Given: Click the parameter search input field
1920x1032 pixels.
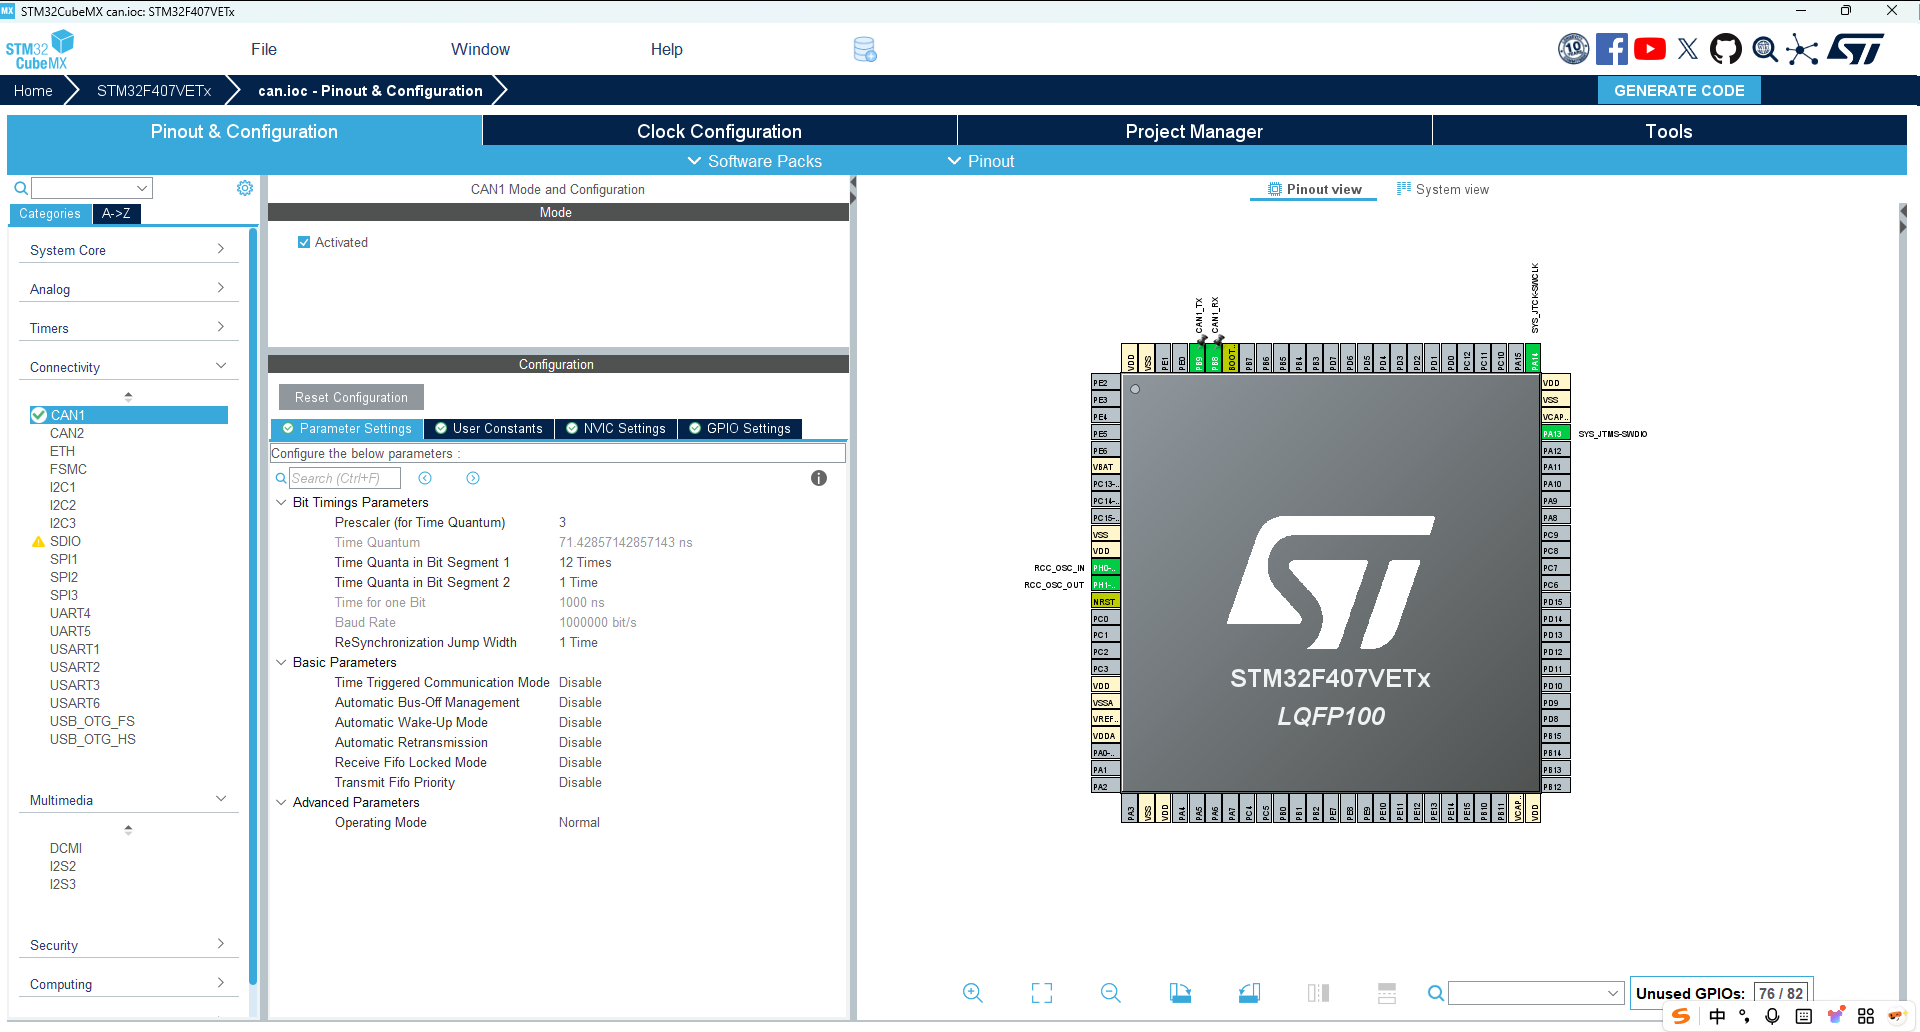Looking at the screenshot, I should click(345, 478).
